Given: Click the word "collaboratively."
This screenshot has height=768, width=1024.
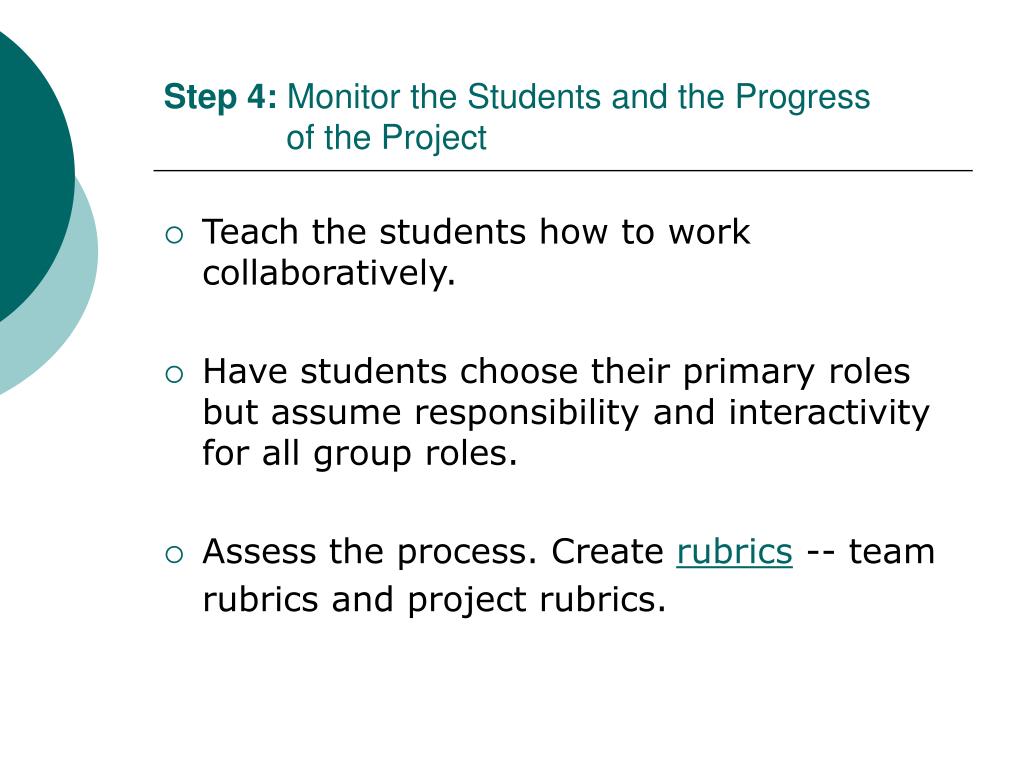Looking at the screenshot, I should 328,272.
